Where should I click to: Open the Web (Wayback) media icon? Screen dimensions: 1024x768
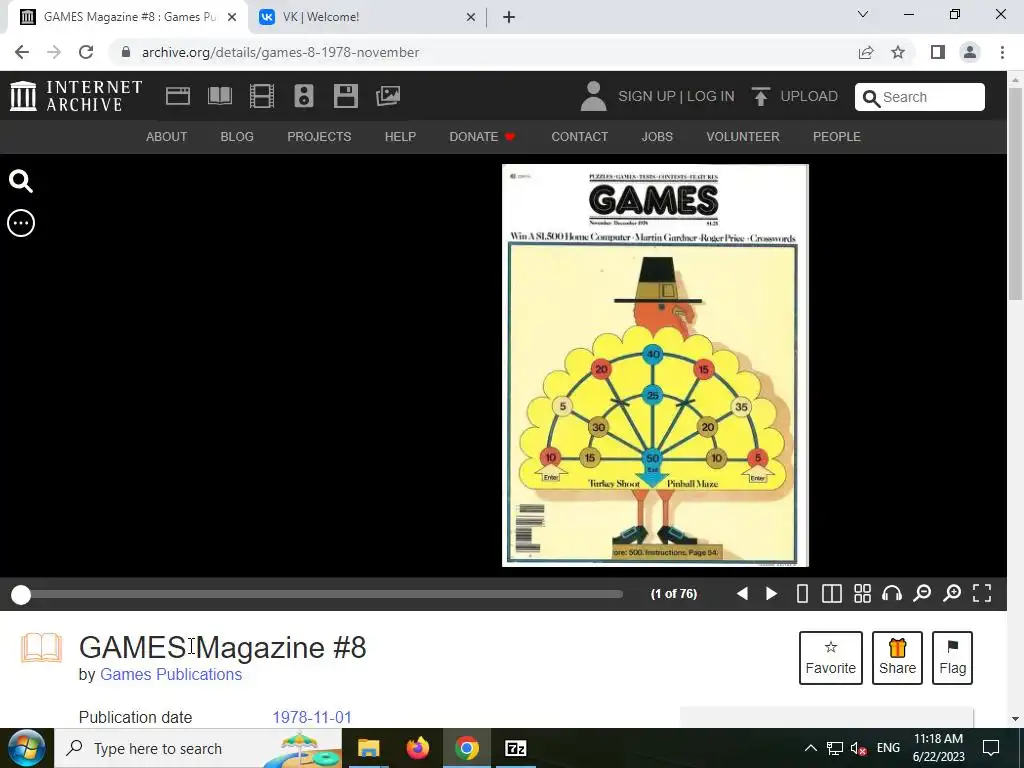tap(178, 96)
